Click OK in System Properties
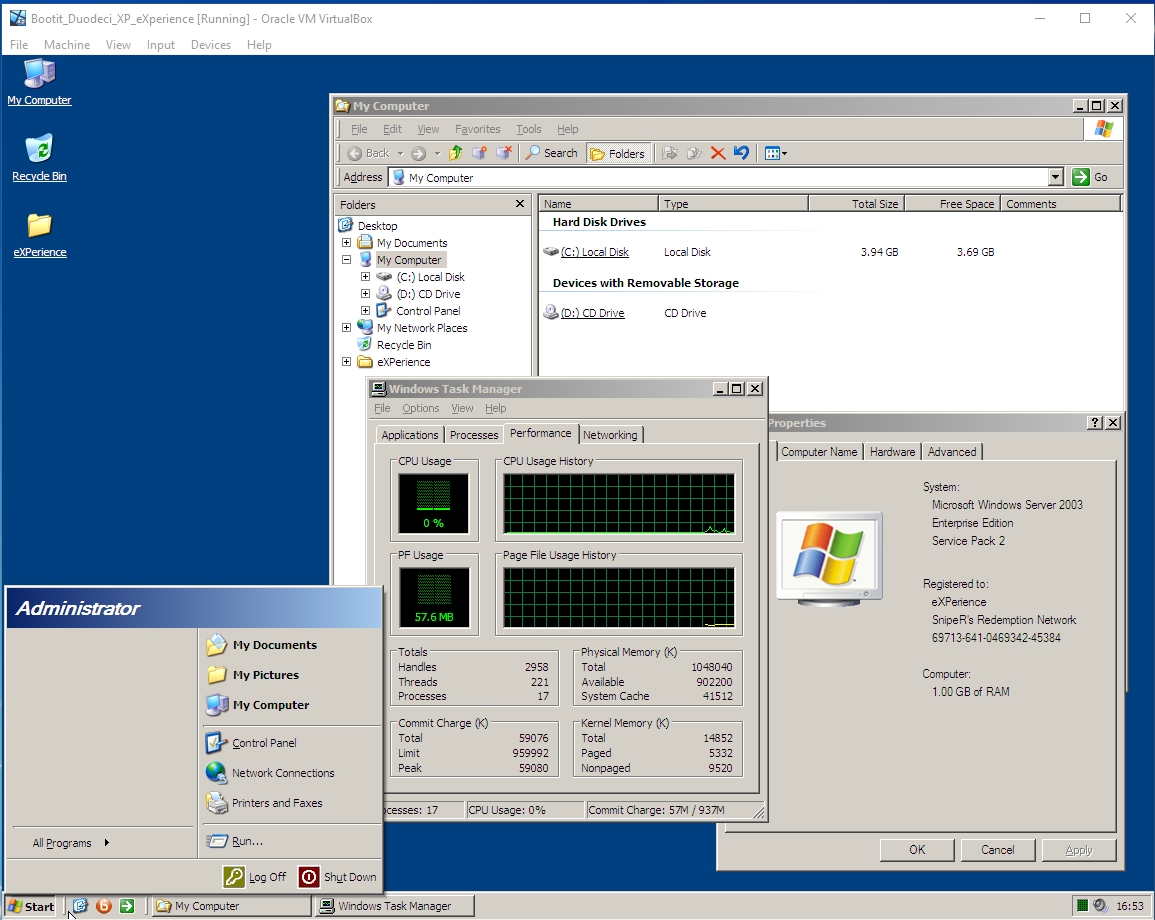1155x920 pixels. pyautogui.click(x=916, y=849)
